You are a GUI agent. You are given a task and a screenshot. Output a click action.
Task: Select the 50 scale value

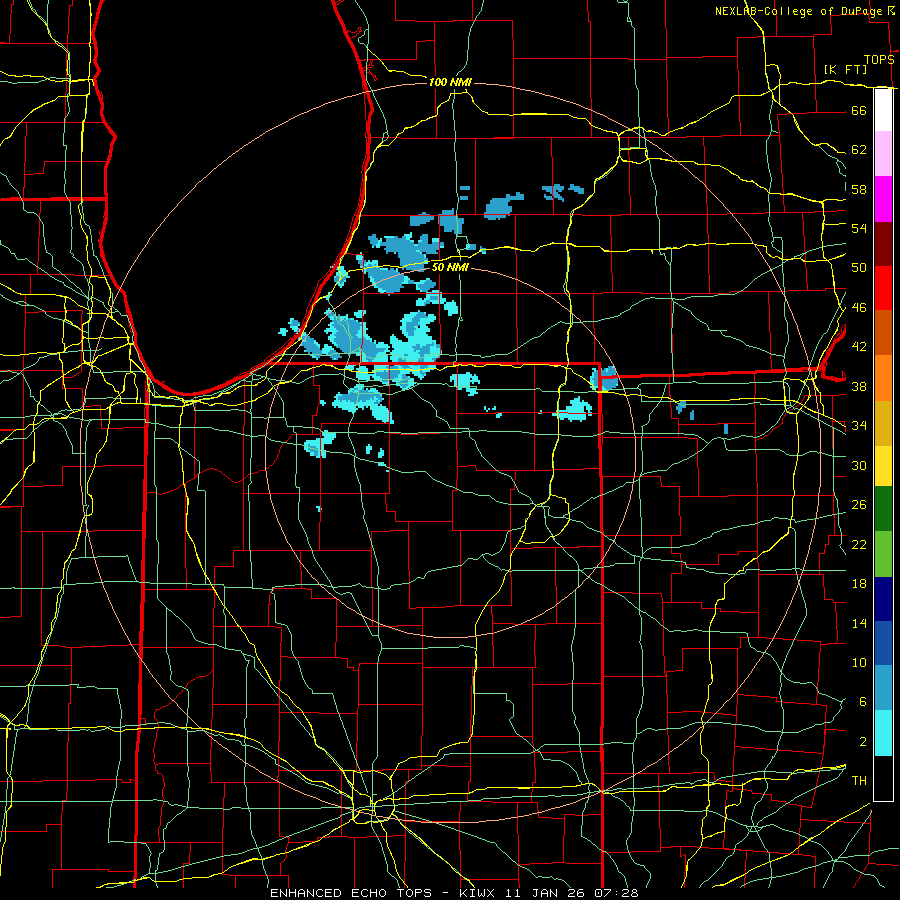click(x=859, y=268)
